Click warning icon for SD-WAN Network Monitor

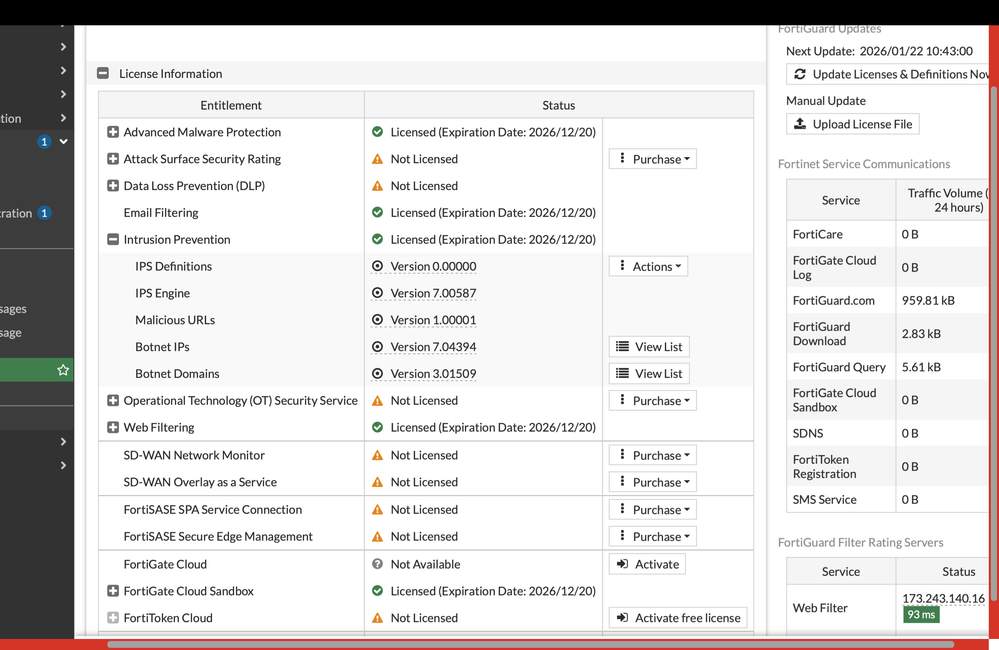pos(377,455)
